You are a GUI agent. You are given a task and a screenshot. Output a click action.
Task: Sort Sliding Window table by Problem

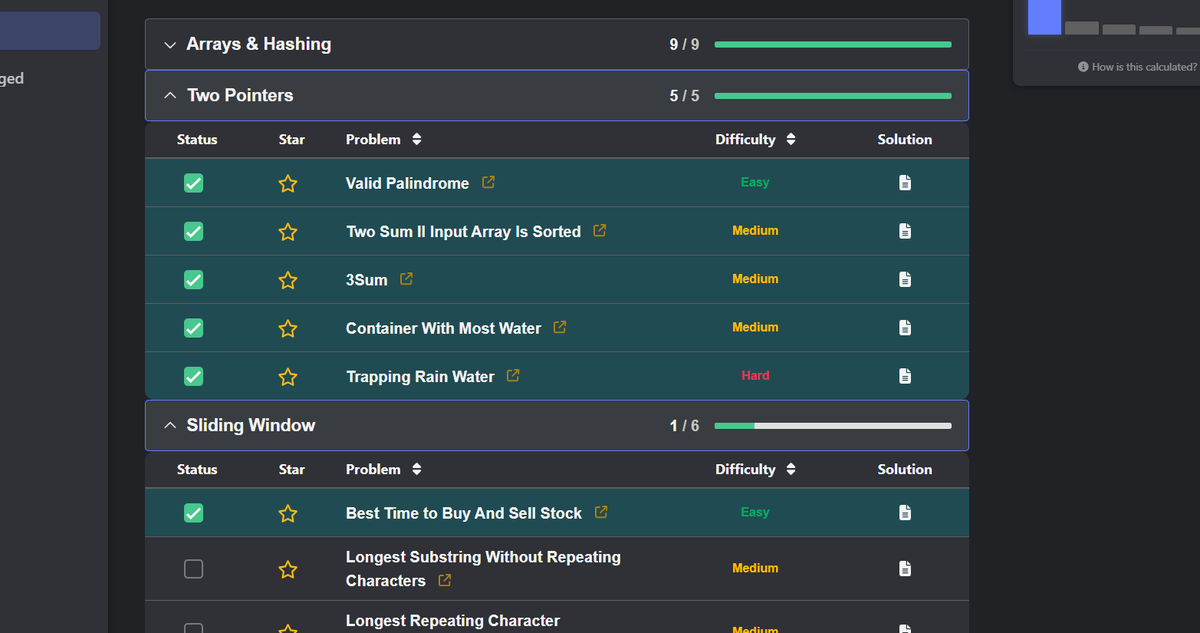pyautogui.click(x=417, y=470)
